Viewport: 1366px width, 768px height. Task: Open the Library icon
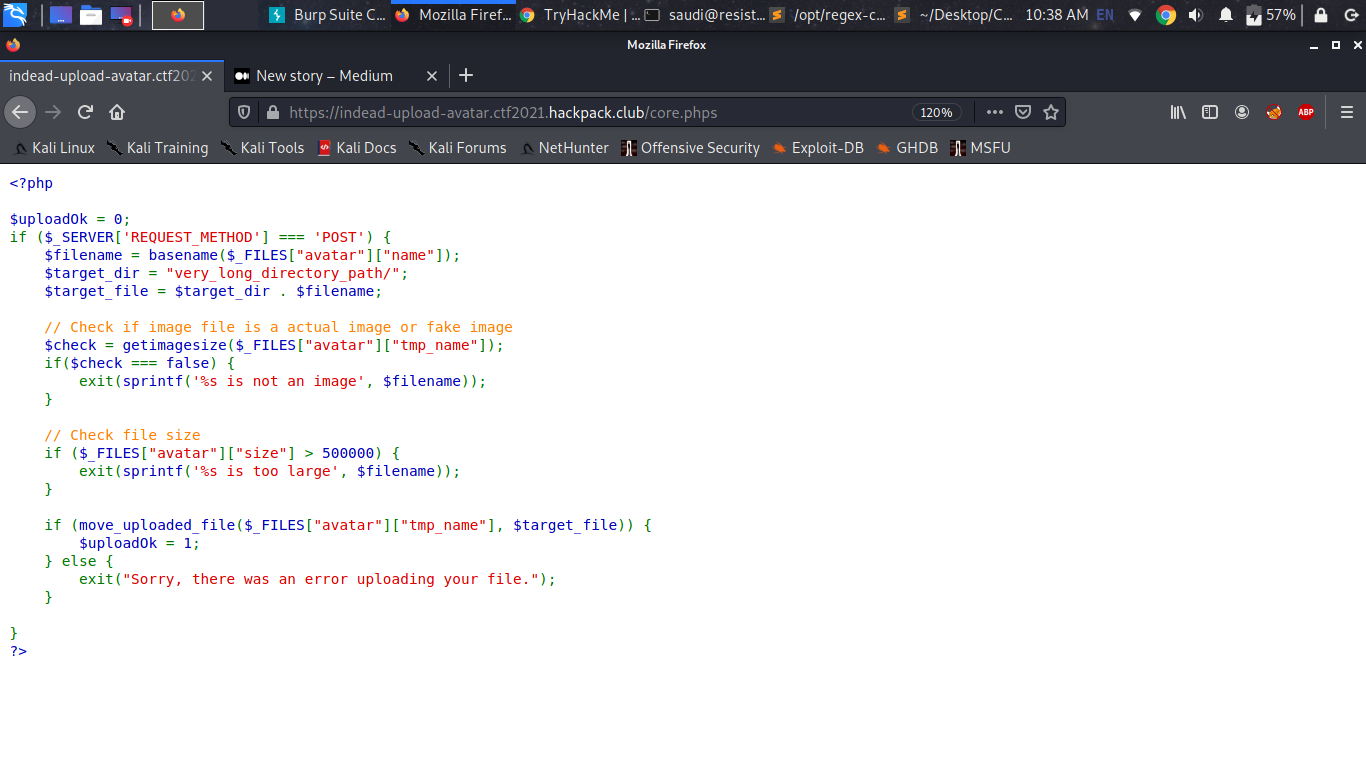tap(1178, 112)
